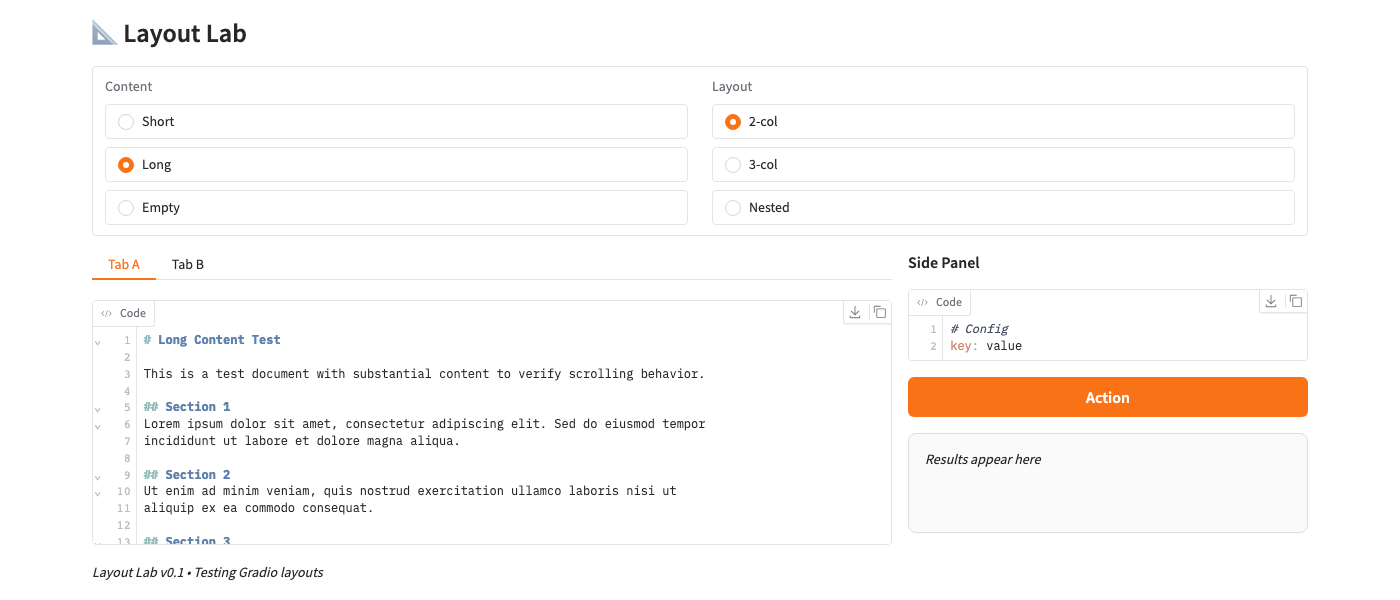This screenshot has height=600, width=1400.
Task: Select the Nested layout option
Action: click(x=733, y=208)
